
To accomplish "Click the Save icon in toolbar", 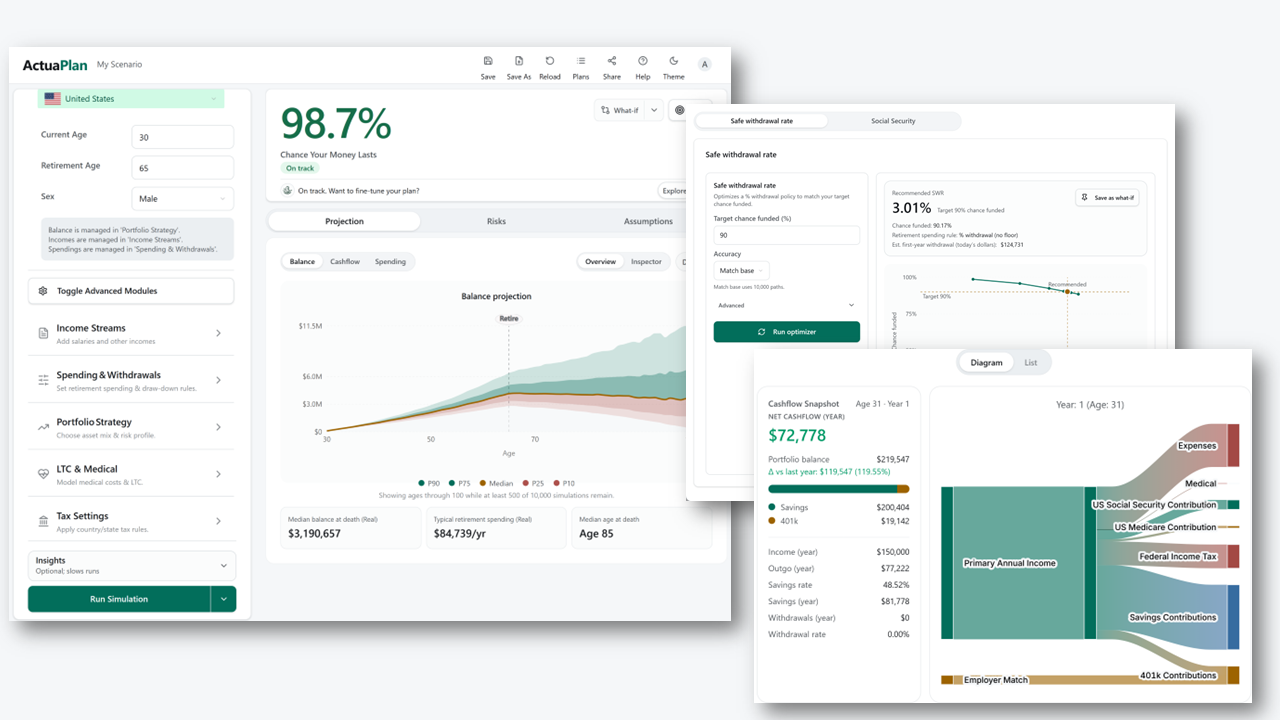I will click(x=487, y=62).
